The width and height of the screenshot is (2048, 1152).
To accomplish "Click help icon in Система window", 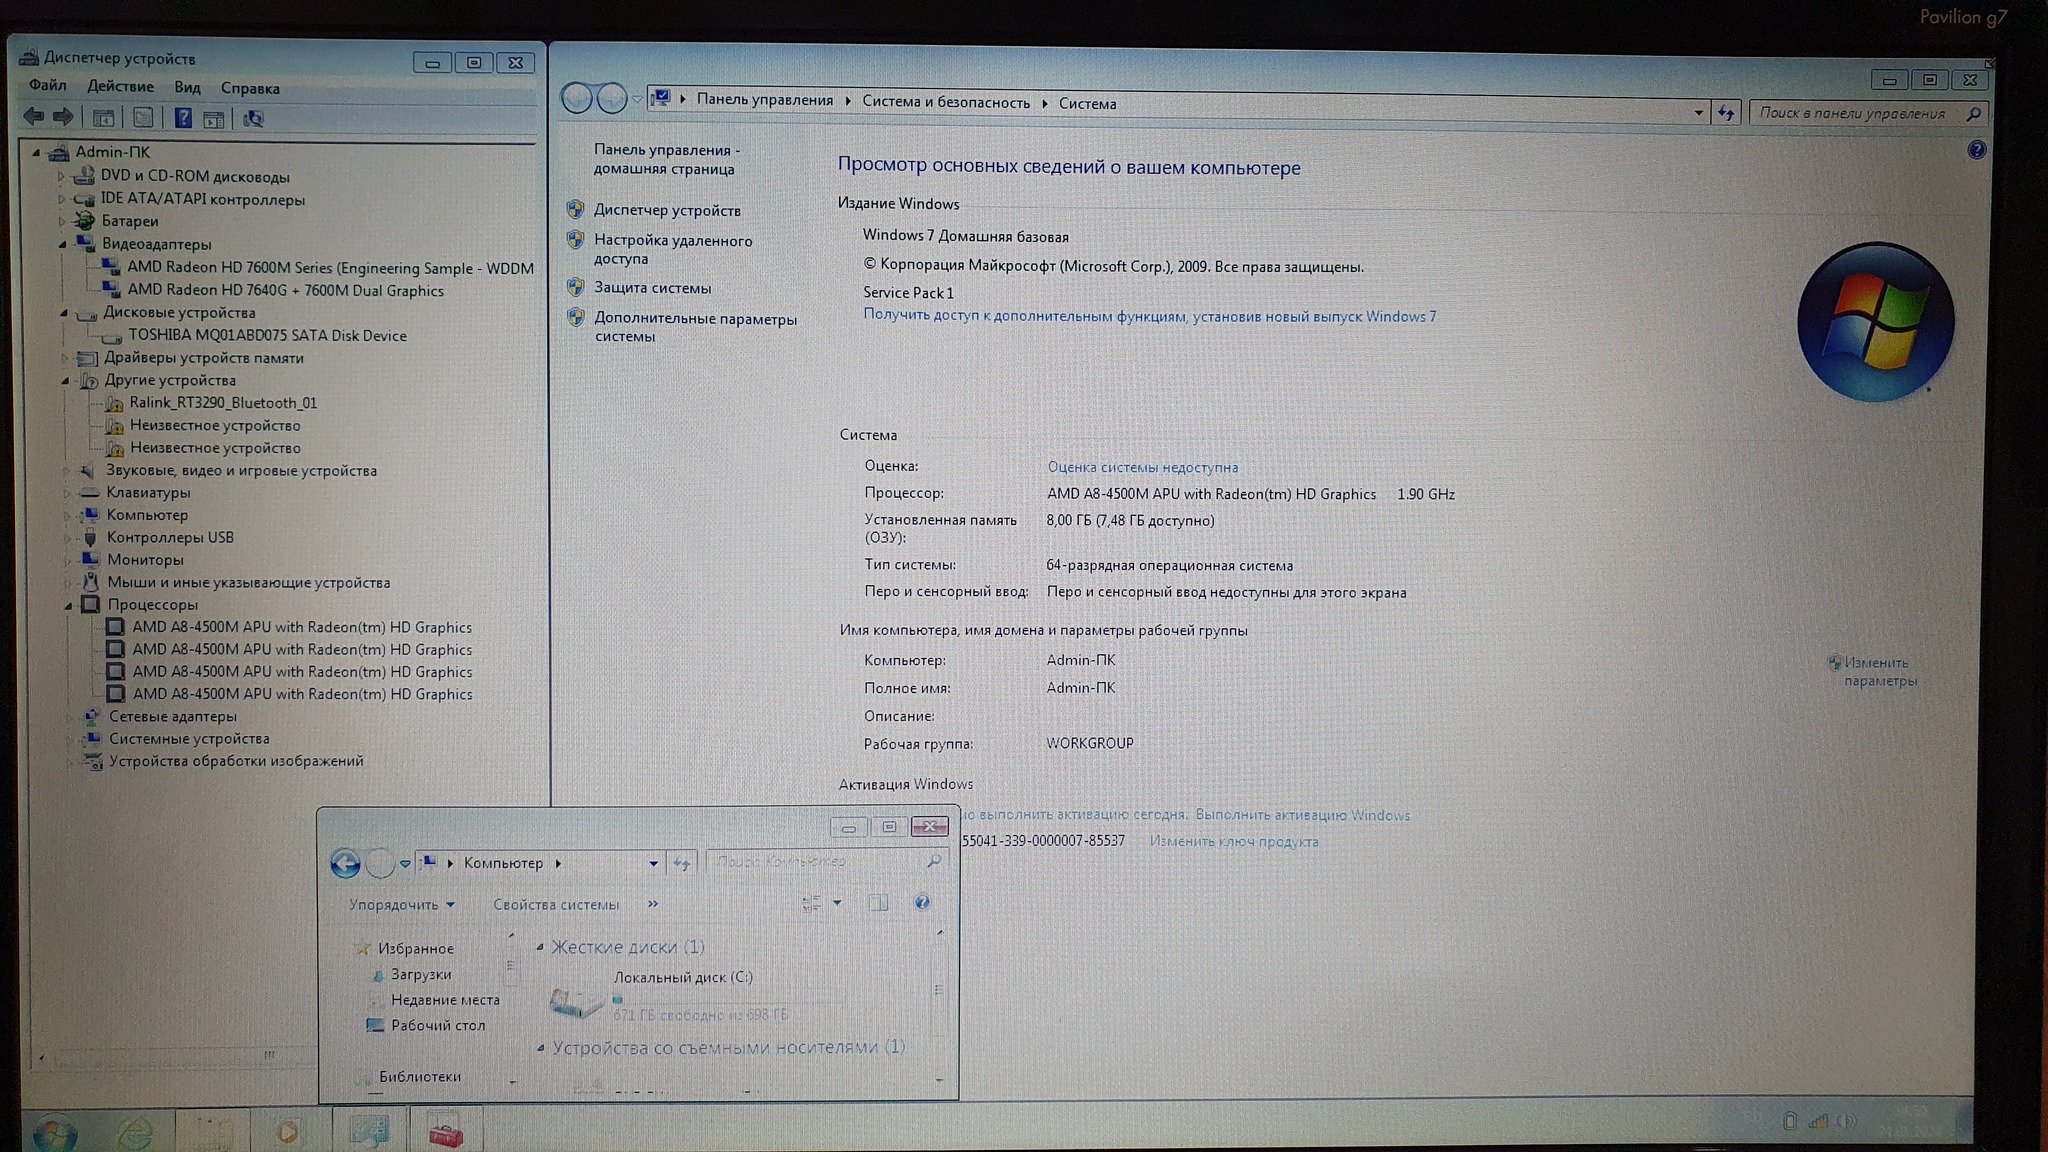I will pyautogui.click(x=1976, y=150).
